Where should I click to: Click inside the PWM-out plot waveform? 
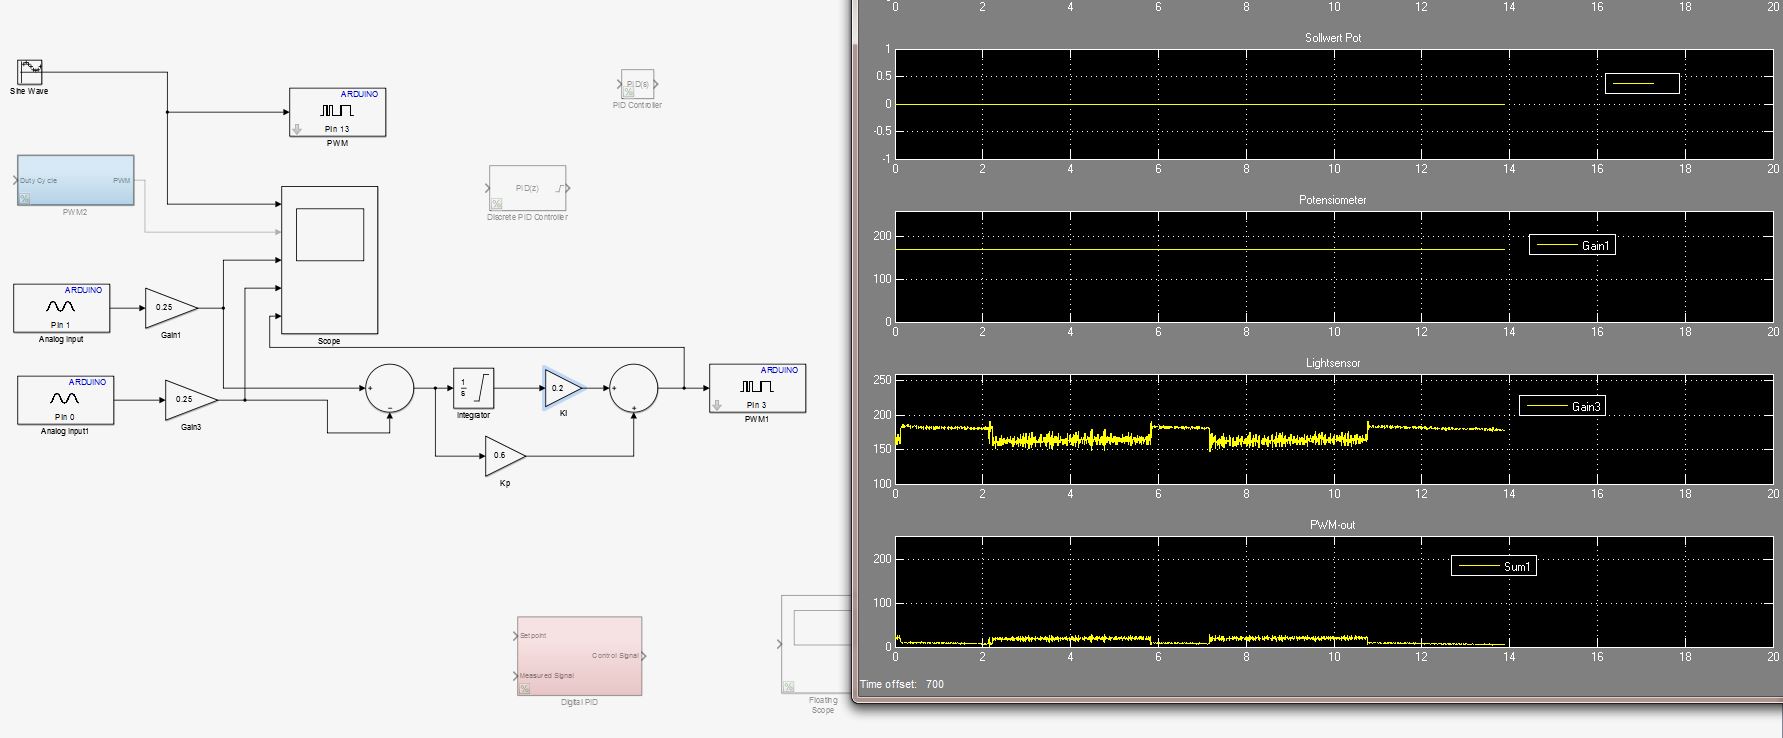1200,638
